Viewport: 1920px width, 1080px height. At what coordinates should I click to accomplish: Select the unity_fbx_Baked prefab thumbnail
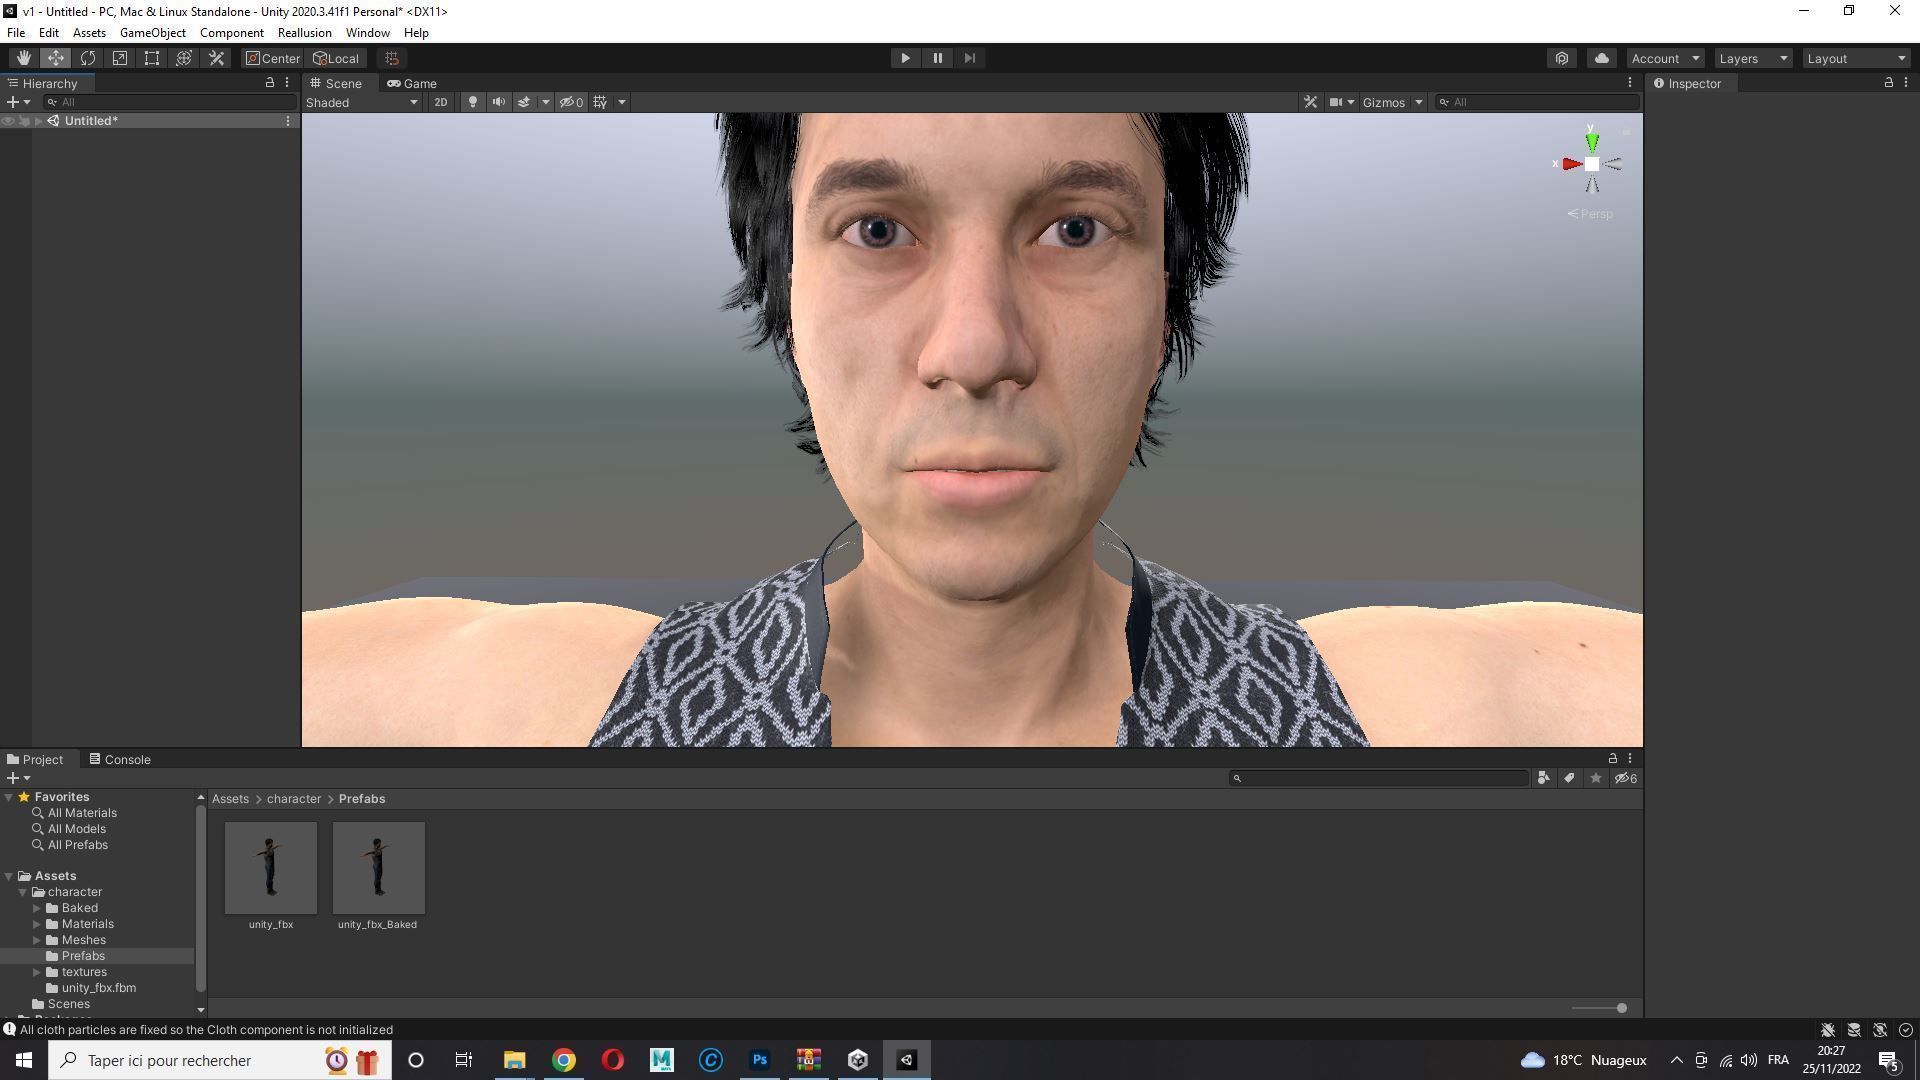tap(378, 868)
